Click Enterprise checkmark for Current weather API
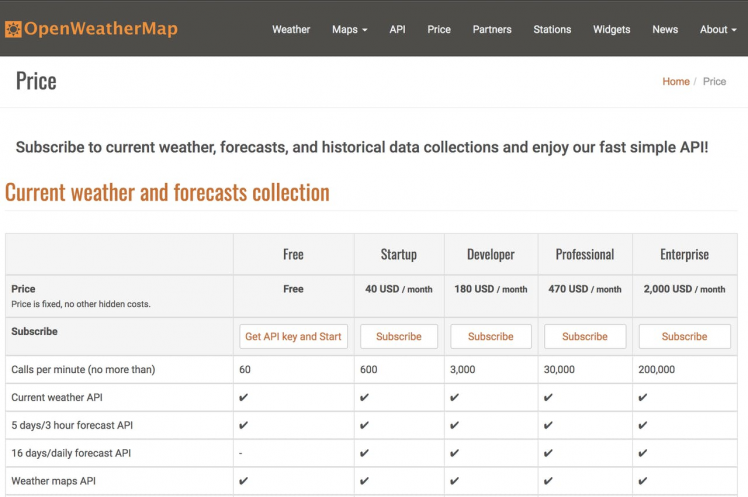748x497 pixels. click(x=643, y=397)
